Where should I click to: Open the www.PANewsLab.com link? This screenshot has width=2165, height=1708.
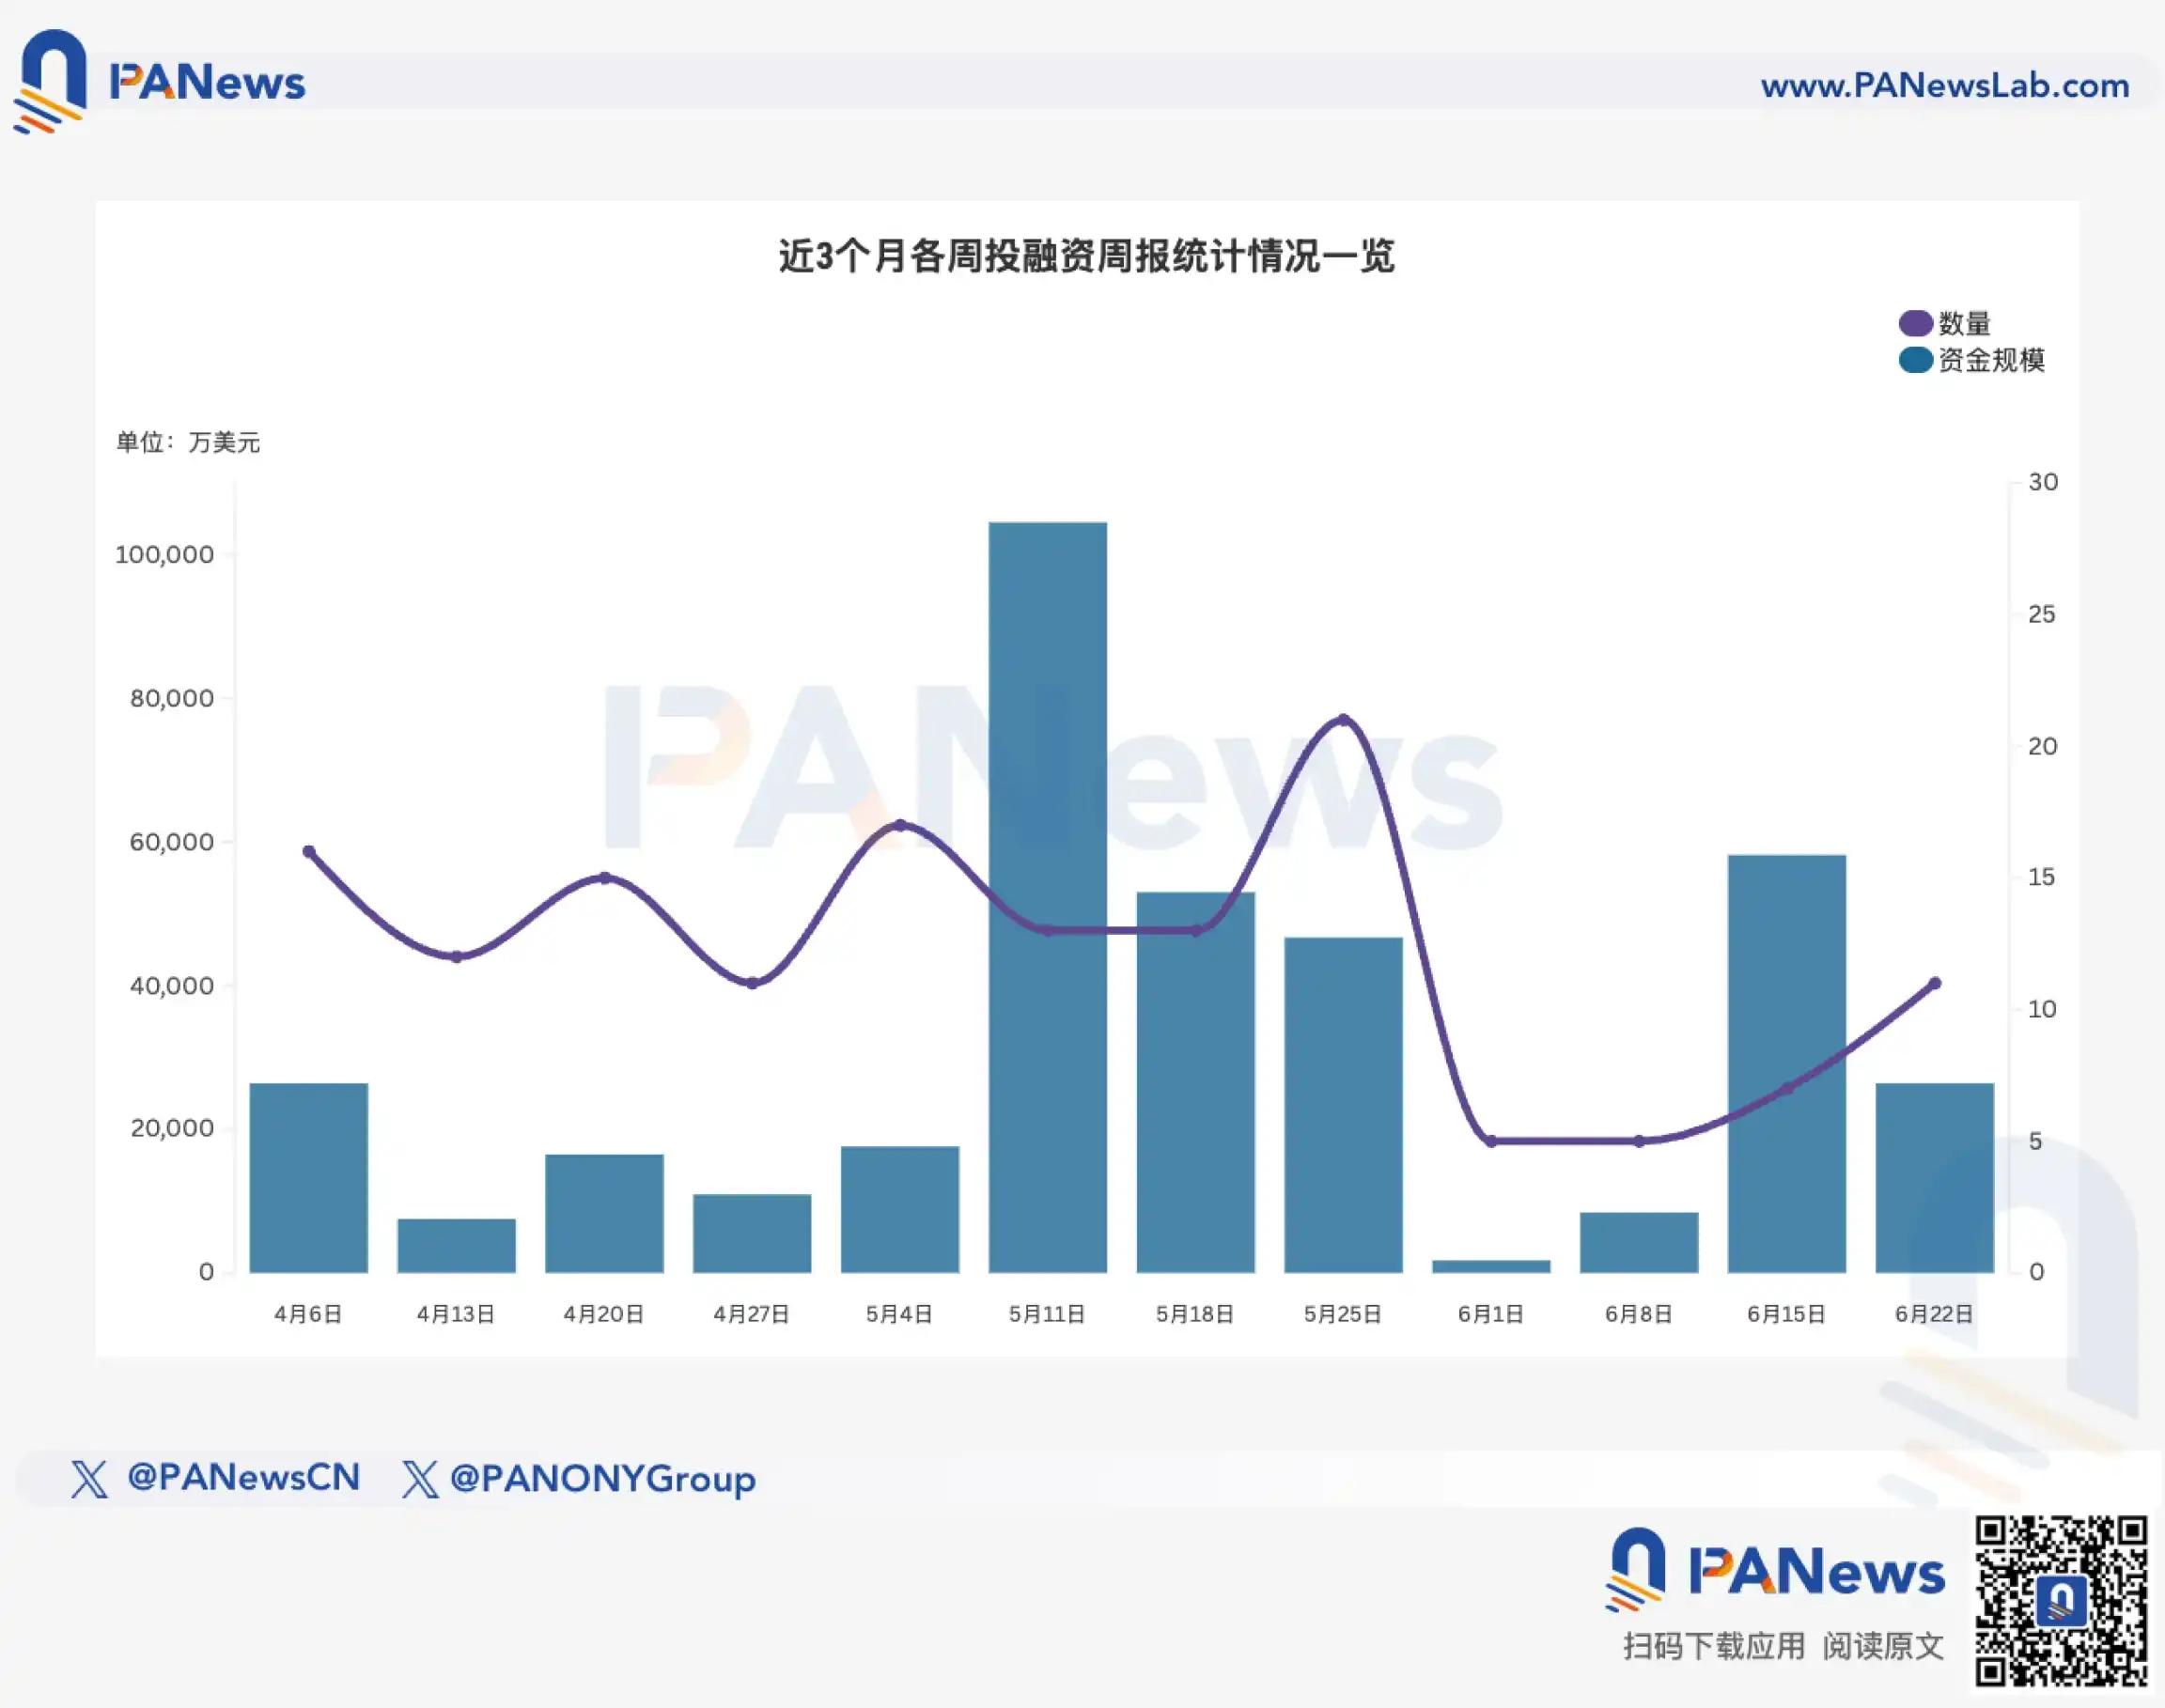click(x=1945, y=85)
